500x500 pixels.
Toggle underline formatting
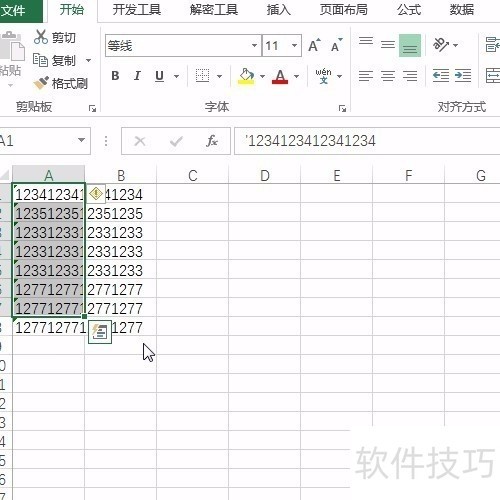159,76
